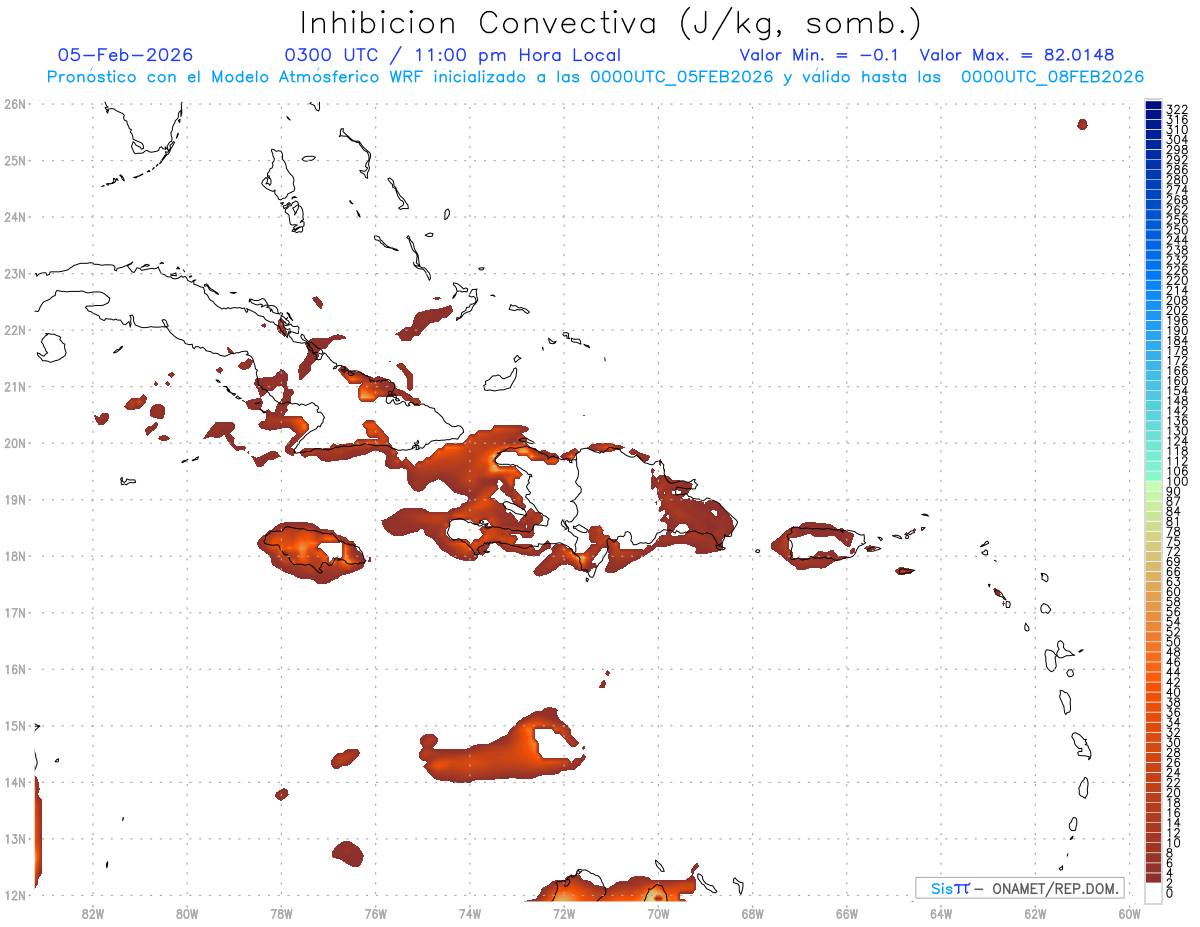Click the "60" value on the color scale
This screenshot has height=927, width=1200.
coord(1174,592)
